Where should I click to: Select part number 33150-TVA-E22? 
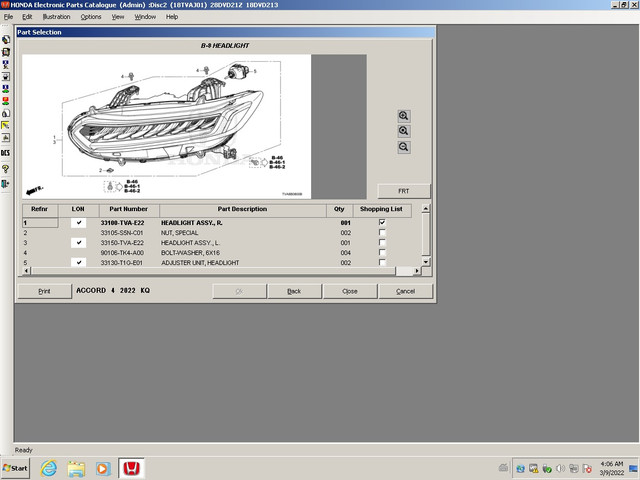tap(122, 243)
